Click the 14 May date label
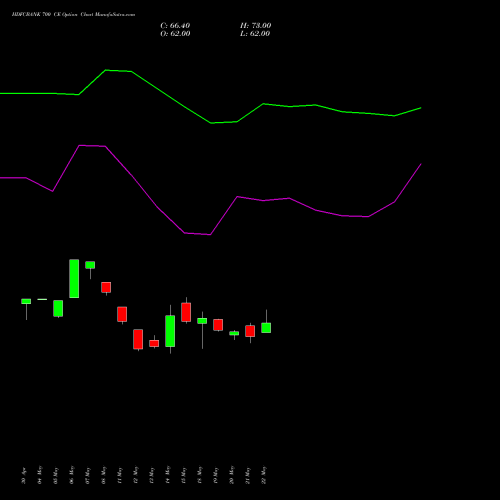This screenshot has height=500, width=500. pyautogui.click(x=168, y=476)
